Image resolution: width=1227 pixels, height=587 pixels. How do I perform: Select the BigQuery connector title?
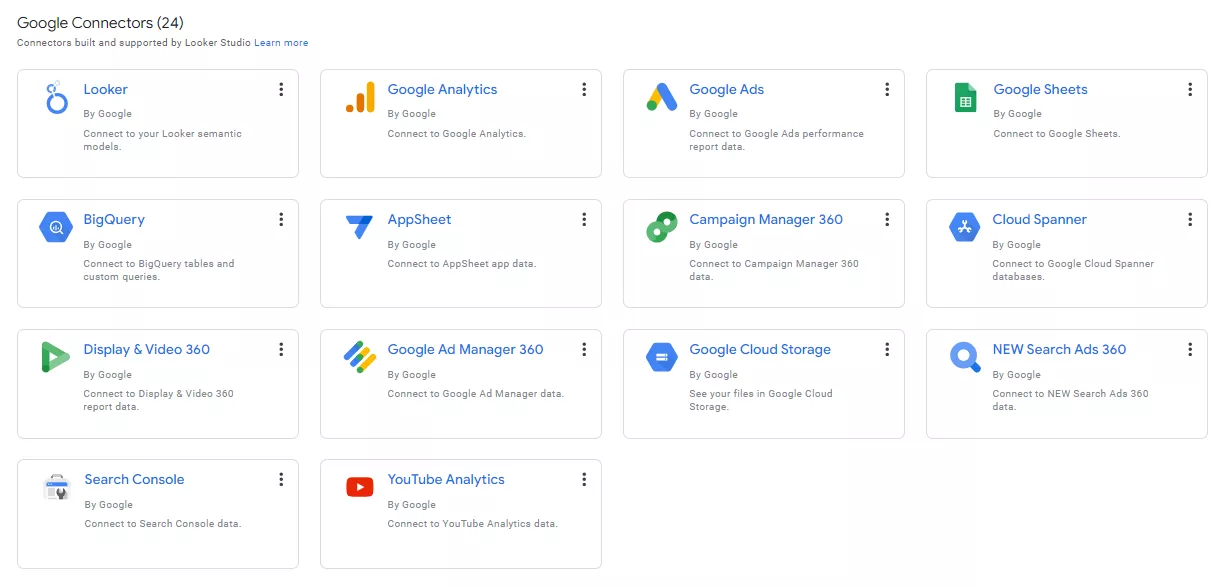point(114,220)
